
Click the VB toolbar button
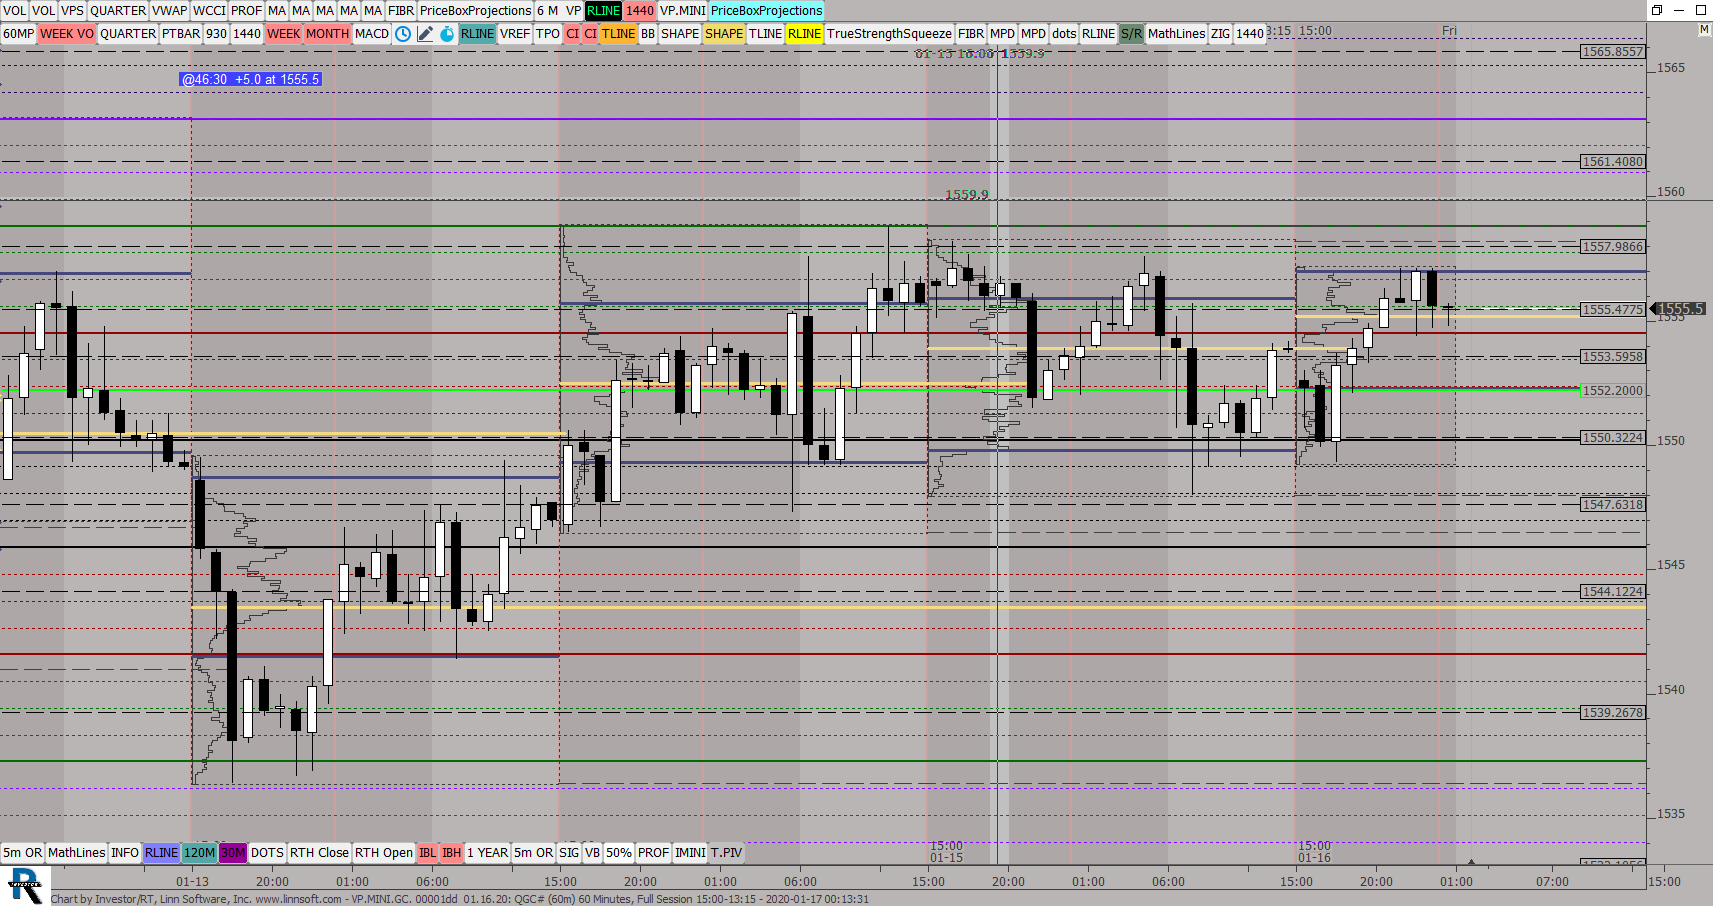pyautogui.click(x=592, y=853)
